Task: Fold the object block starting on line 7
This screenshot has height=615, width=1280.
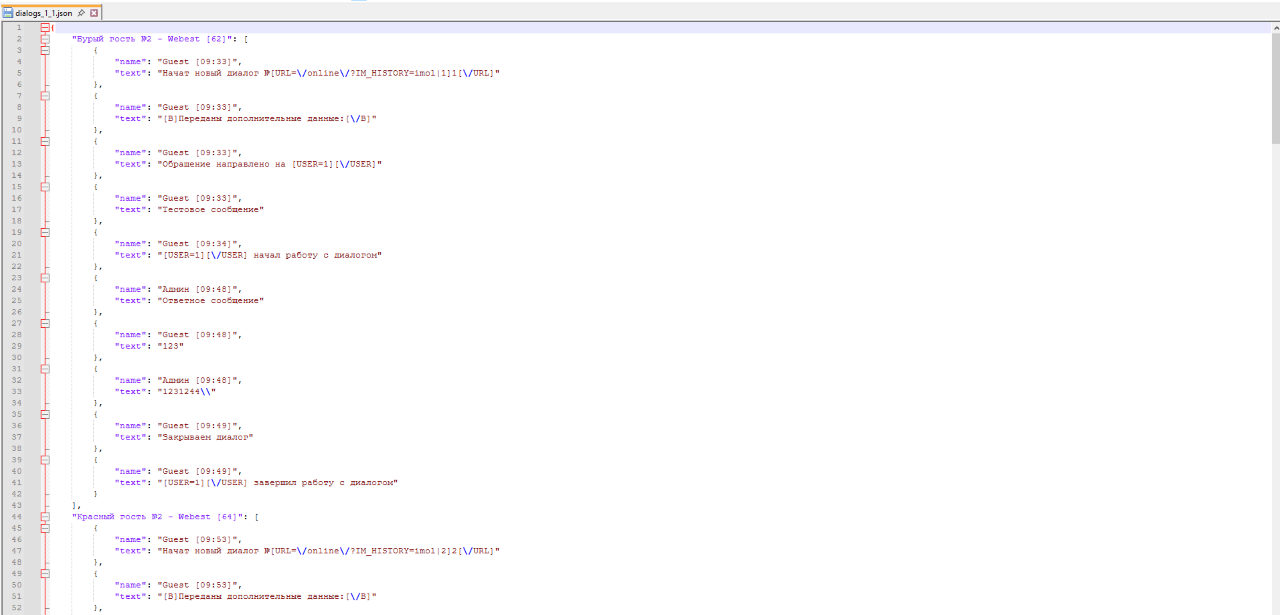Action: point(44,96)
